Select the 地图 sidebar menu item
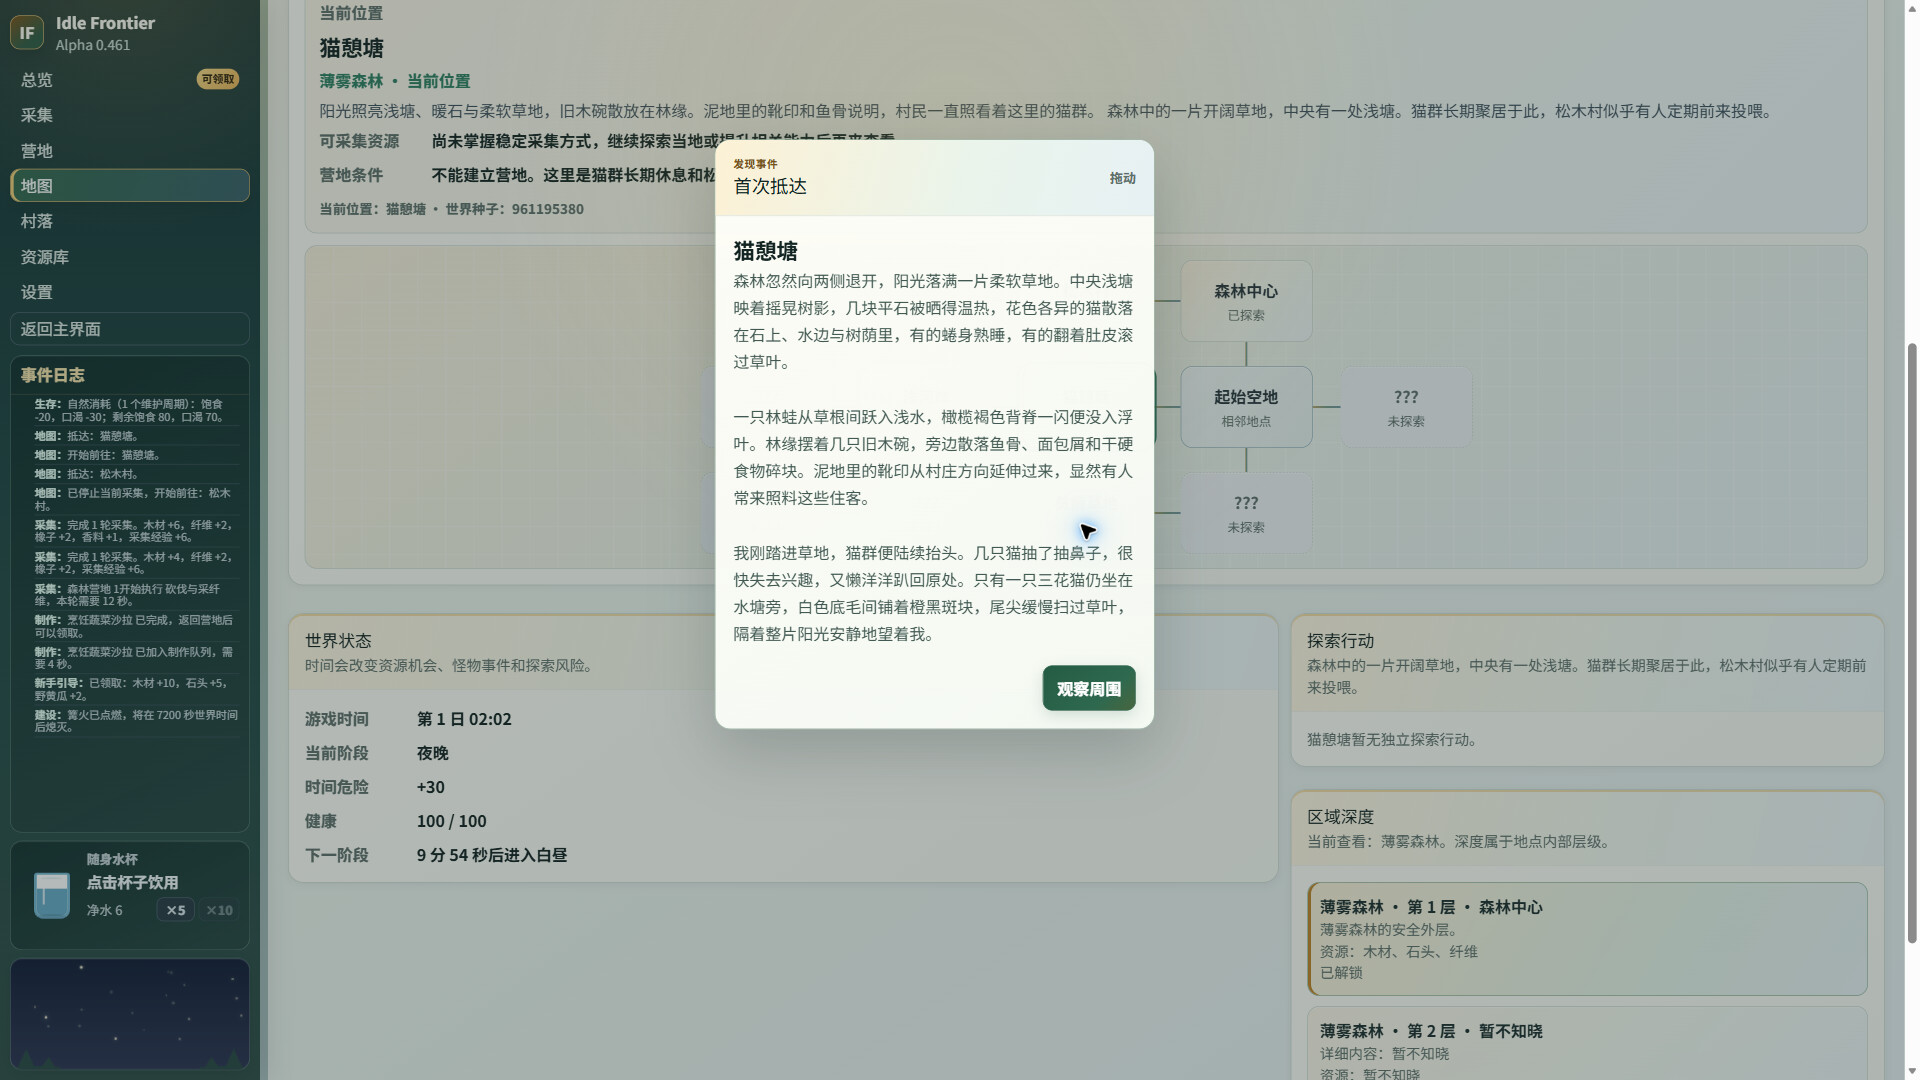Screen dimensions: 1920x1080 [x=130, y=186]
